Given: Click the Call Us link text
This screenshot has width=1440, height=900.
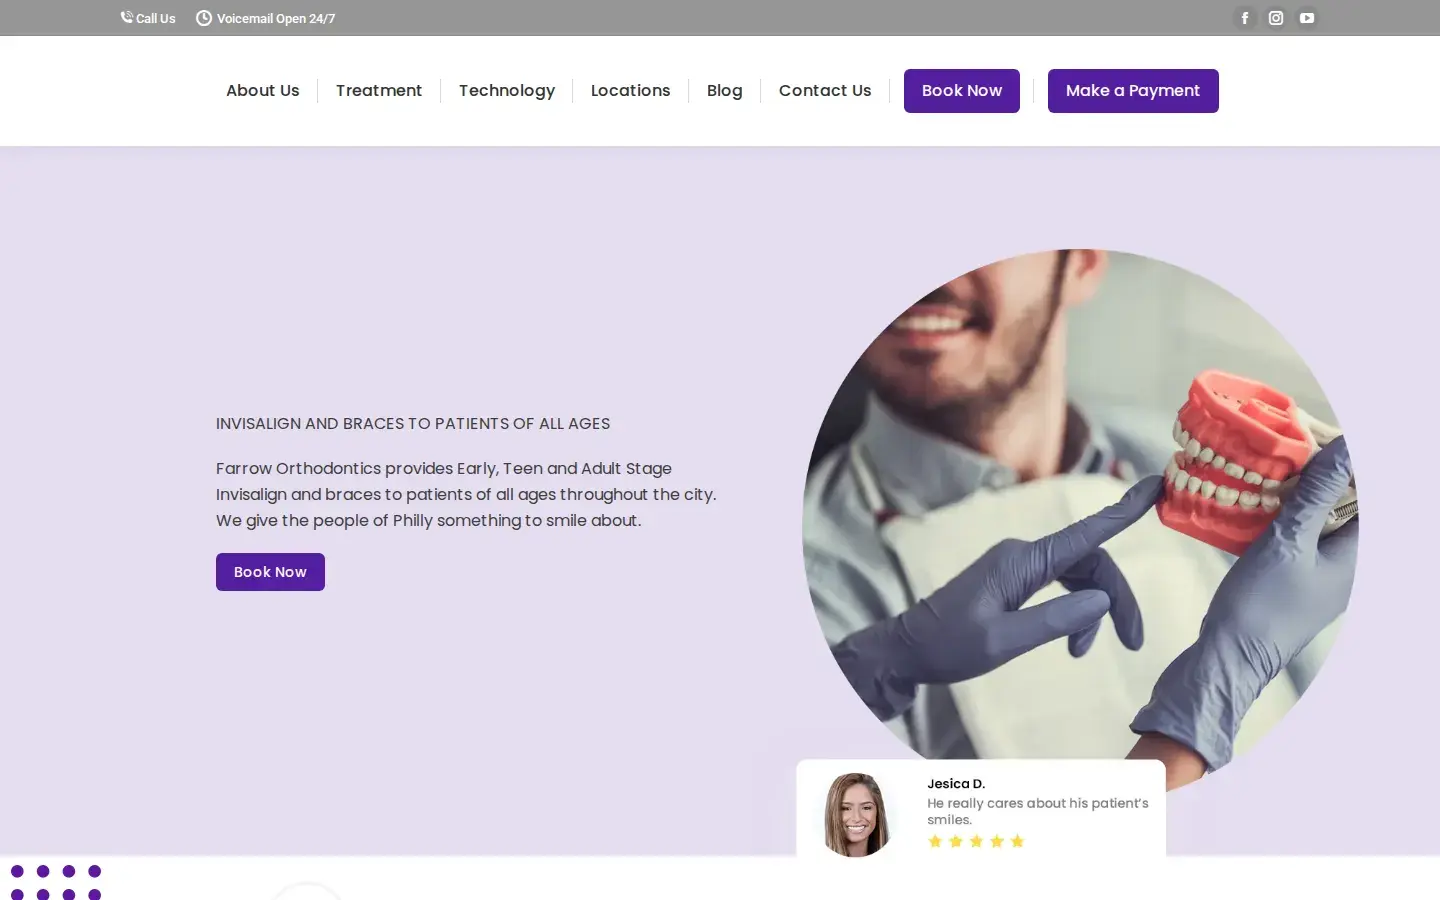Looking at the screenshot, I should 155,18.
